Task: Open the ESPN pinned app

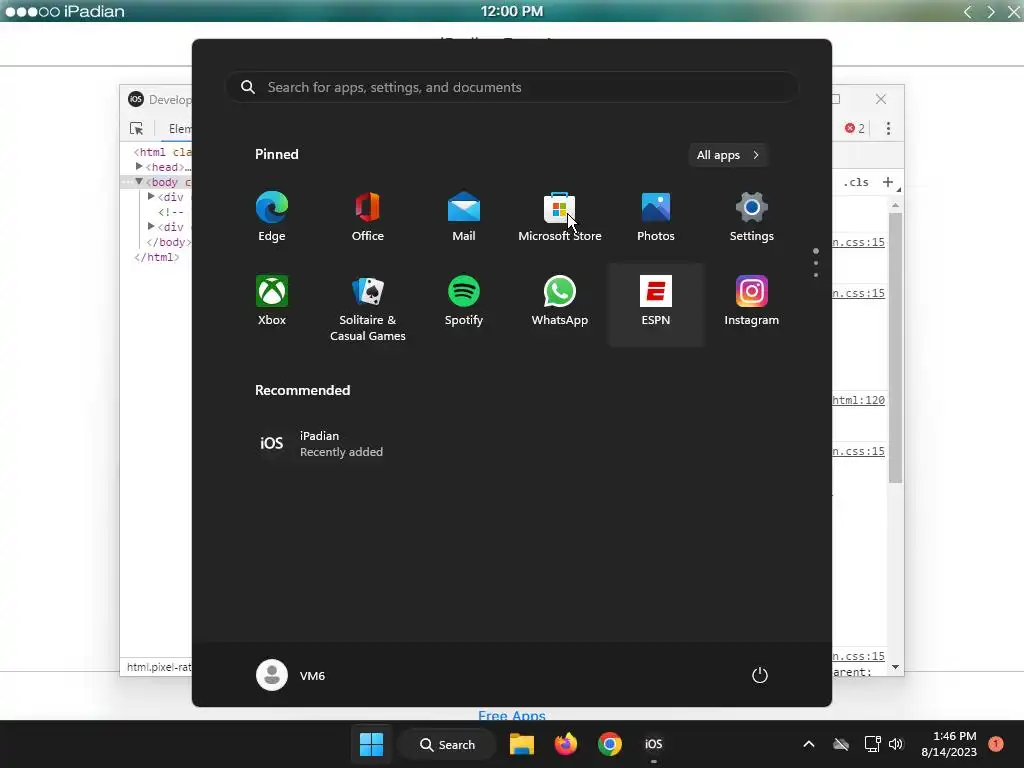Action: 656,305
